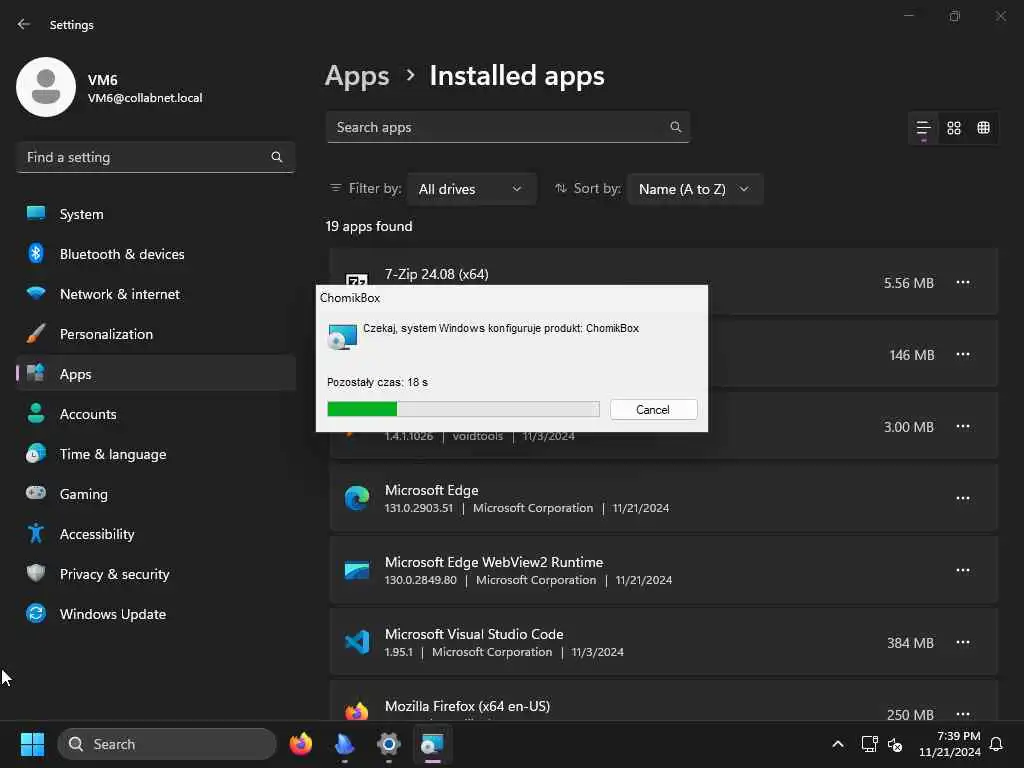Switch to list view layout
The height and width of the screenshot is (768, 1024).
[923, 128]
